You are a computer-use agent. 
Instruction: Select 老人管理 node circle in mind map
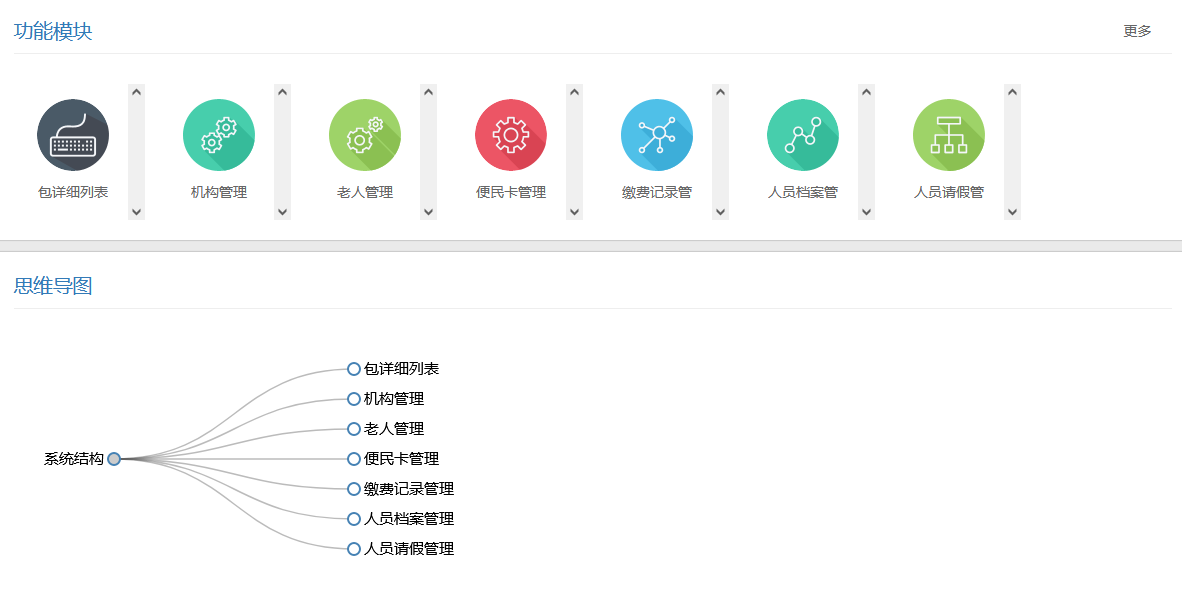coord(354,429)
